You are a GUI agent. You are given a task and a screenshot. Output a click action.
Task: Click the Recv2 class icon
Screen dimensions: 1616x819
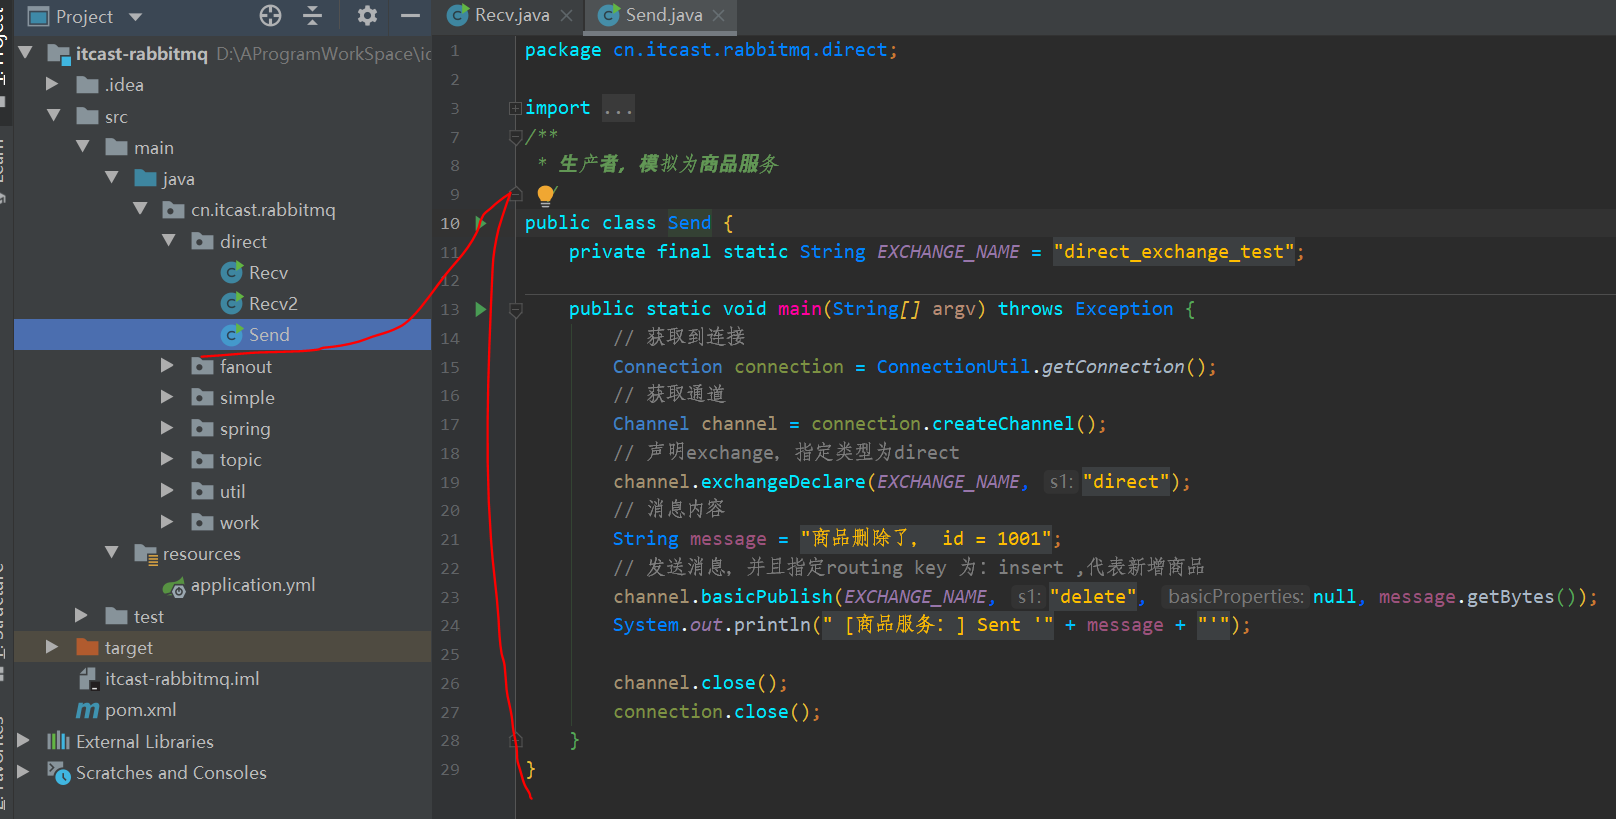232,303
